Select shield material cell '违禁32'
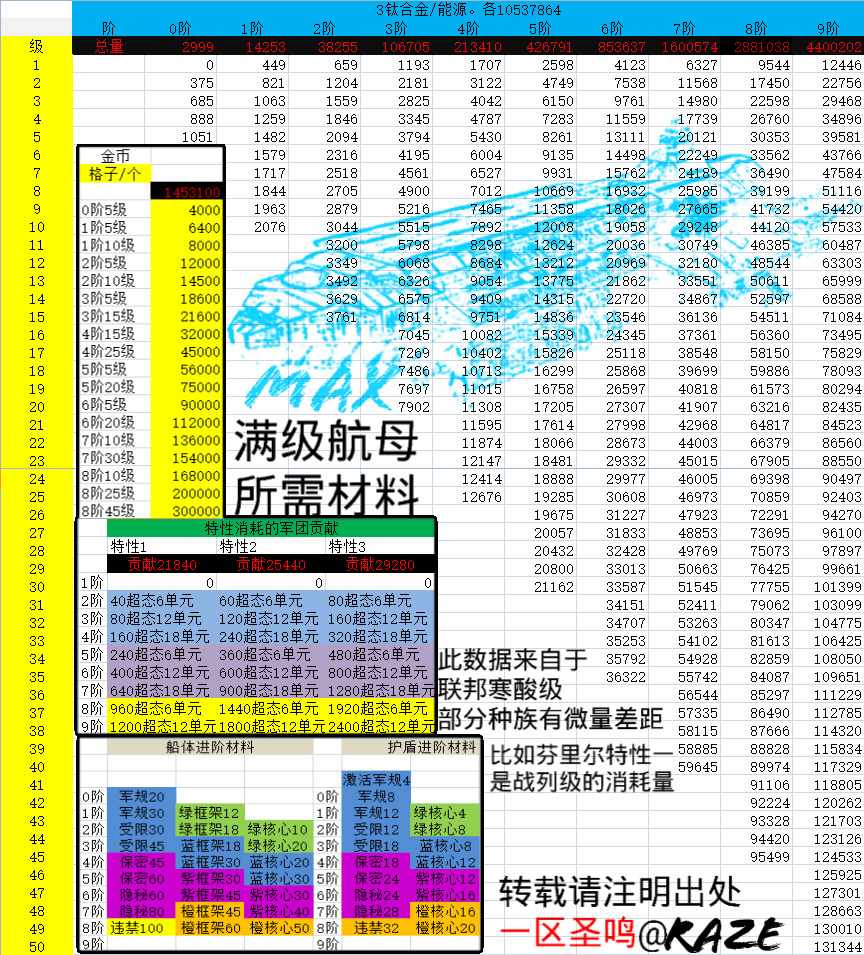864x955 pixels. point(376,928)
